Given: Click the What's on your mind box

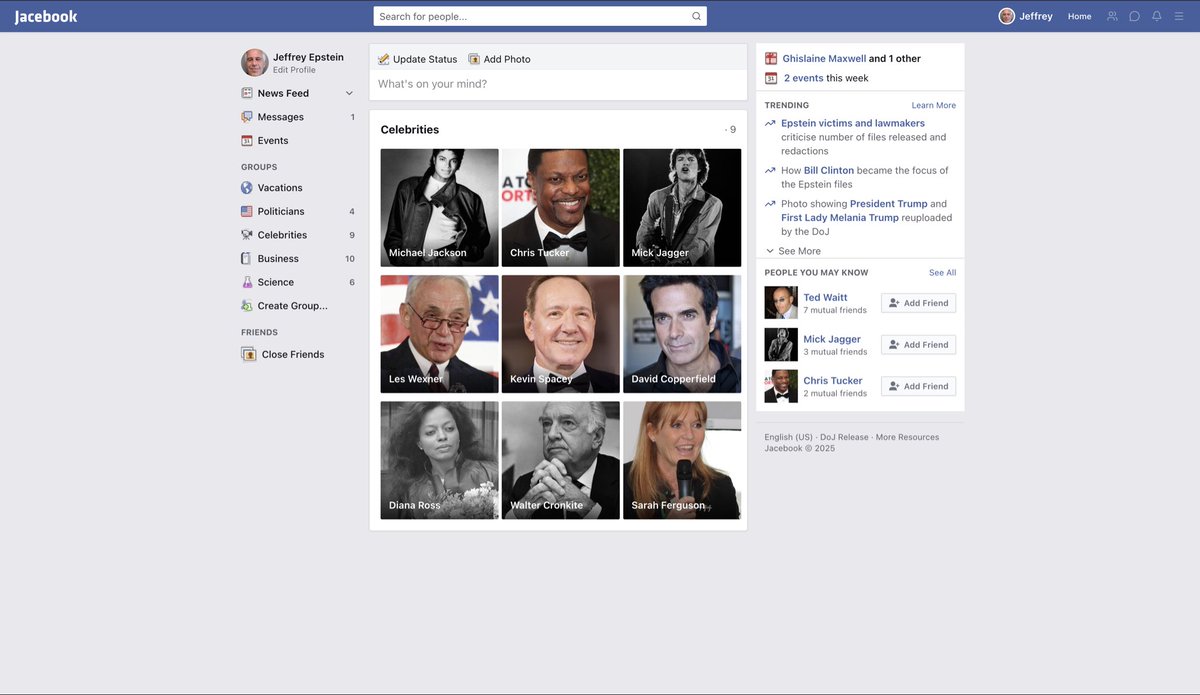Looking at the screenshot, I should tap(558, 84).
